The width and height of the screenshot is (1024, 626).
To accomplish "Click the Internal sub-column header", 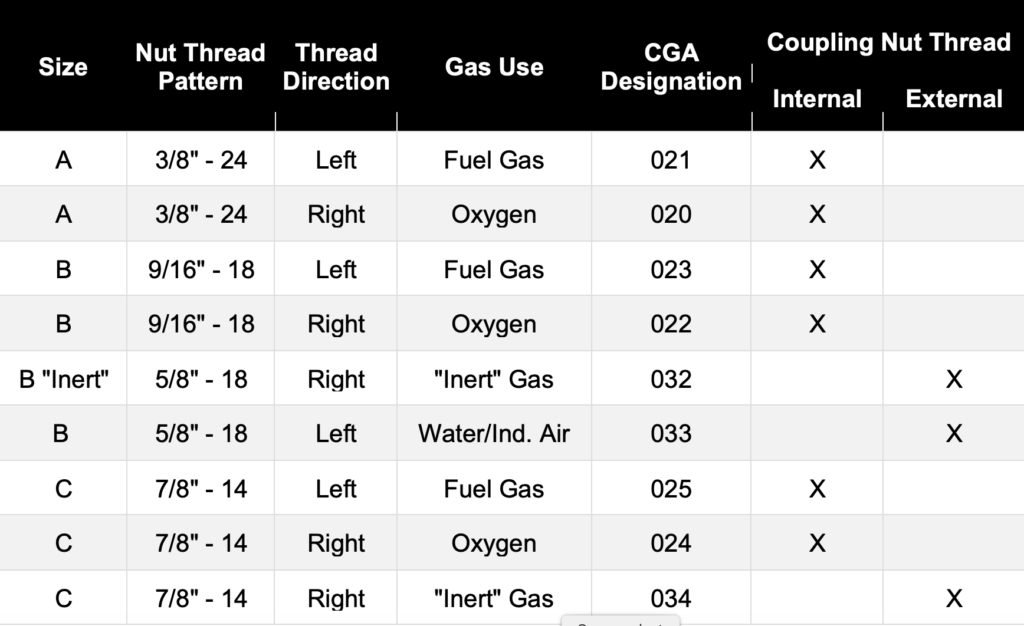I will [817, 99].
